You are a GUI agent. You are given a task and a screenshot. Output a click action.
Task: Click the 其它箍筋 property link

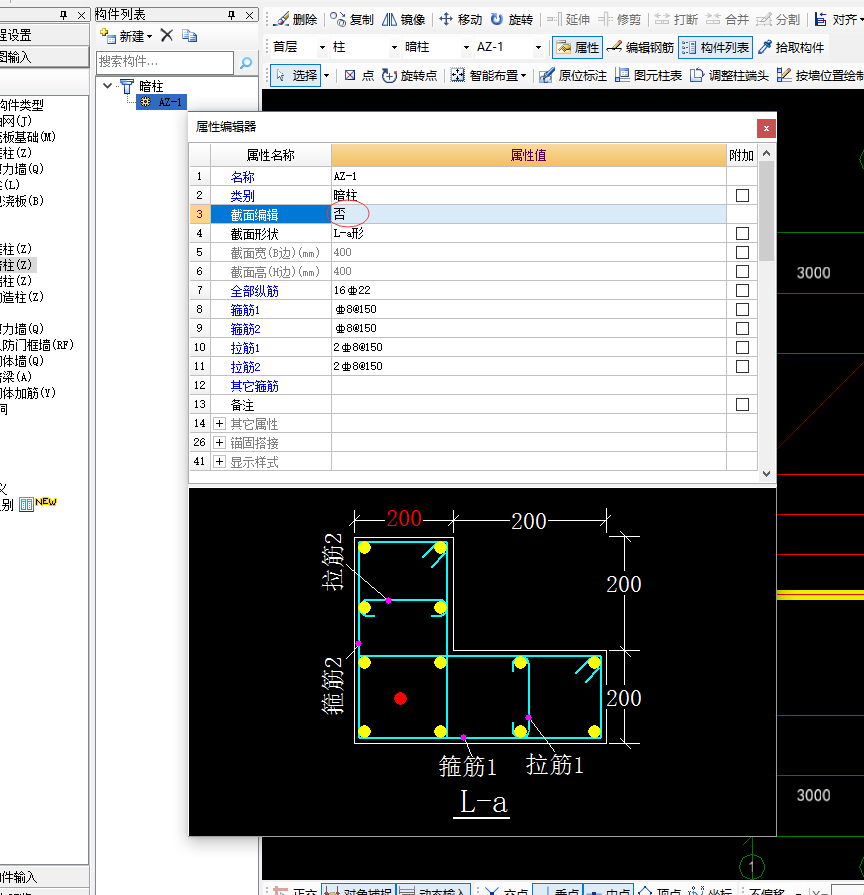(255, 386)
